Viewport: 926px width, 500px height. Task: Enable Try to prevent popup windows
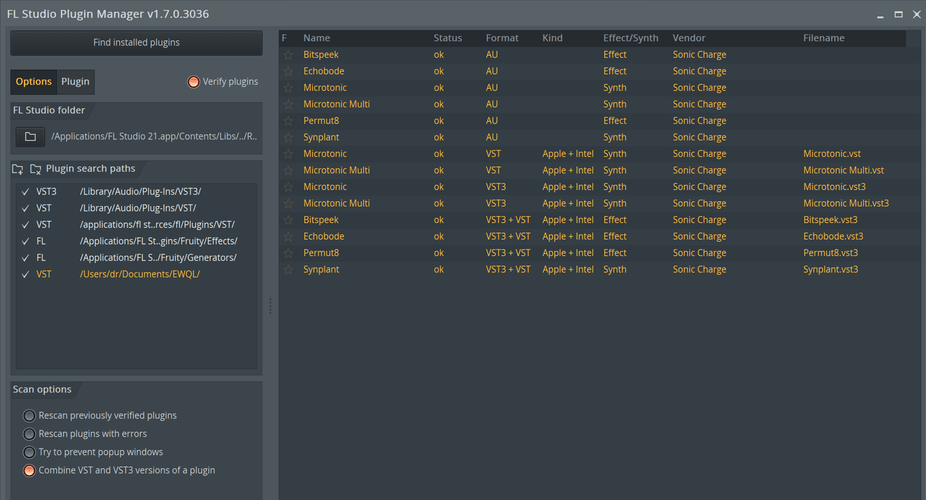[x=29, y=452]
